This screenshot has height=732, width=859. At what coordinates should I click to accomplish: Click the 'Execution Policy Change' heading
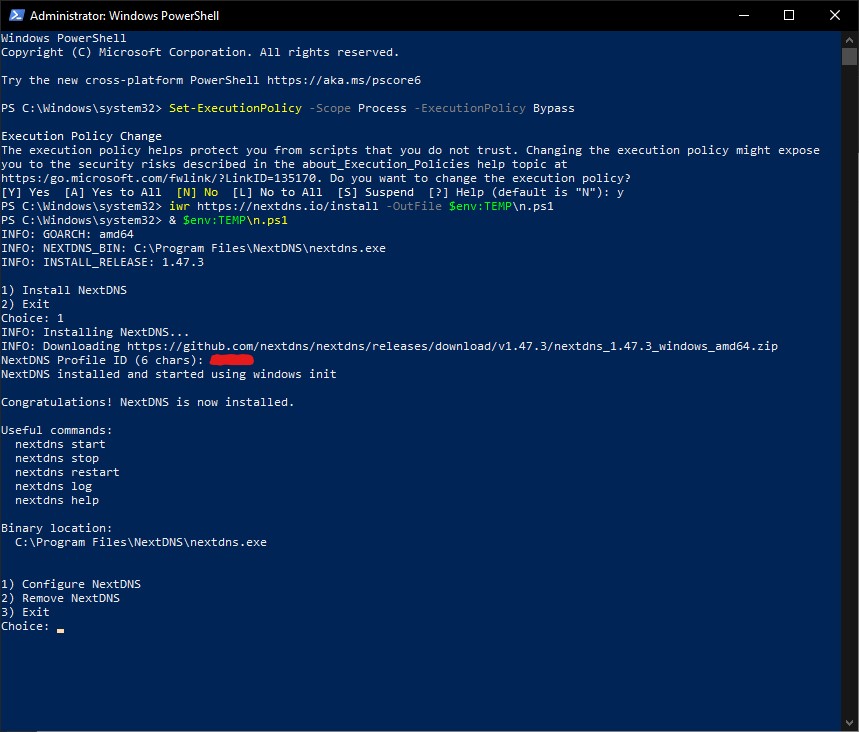pos(81,136)
